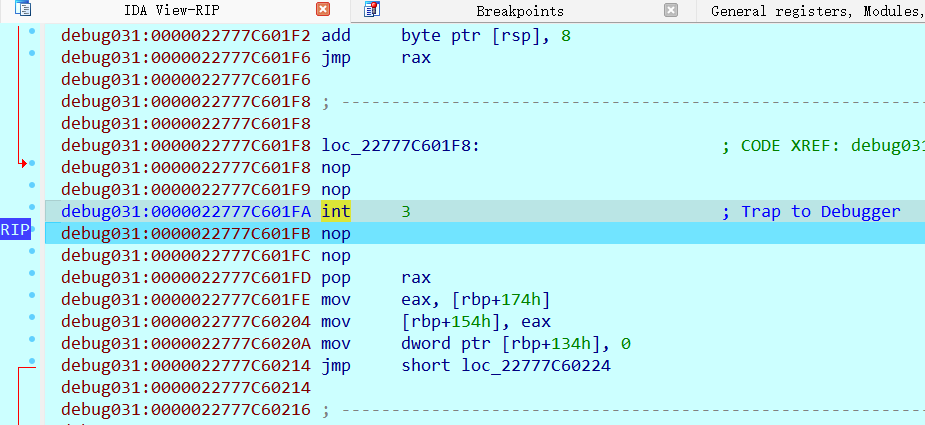Click label loc_22777C601F8:
Screen dimensions: 925x425
point(401,145)
